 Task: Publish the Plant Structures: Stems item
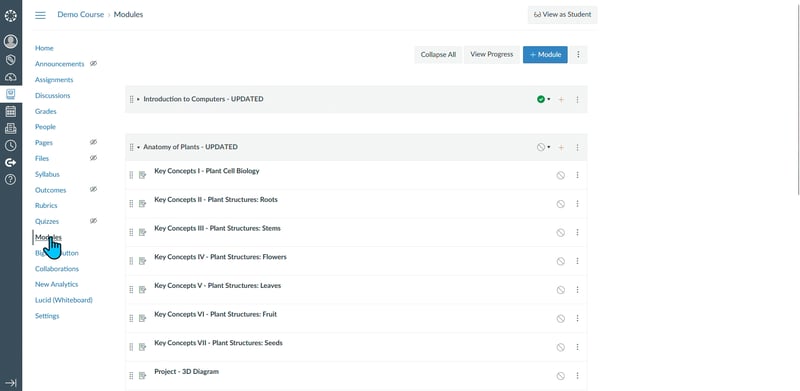[560, 232]
